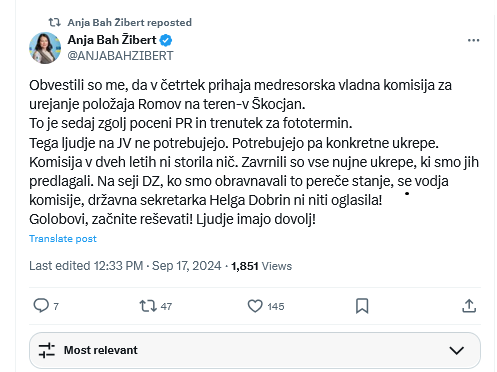
Task: Open the reply comment icon
Action: coord(41,306)
